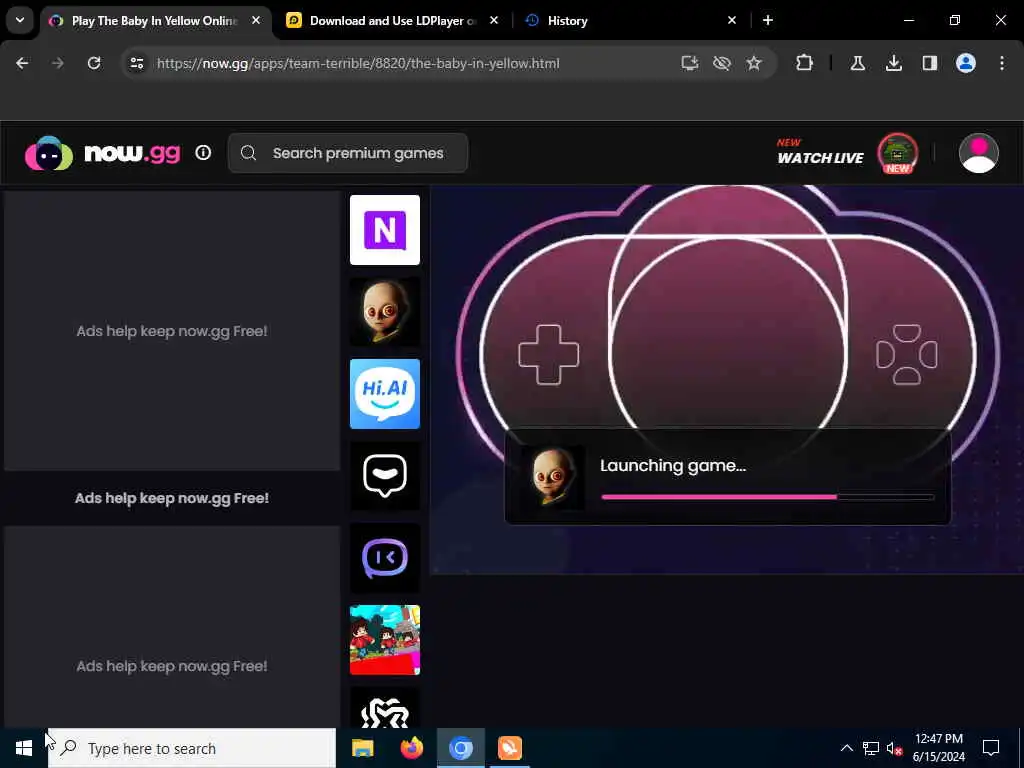Click the info icon beside now.gg logo
1024x768 pixels.
[x=203, y=153]
